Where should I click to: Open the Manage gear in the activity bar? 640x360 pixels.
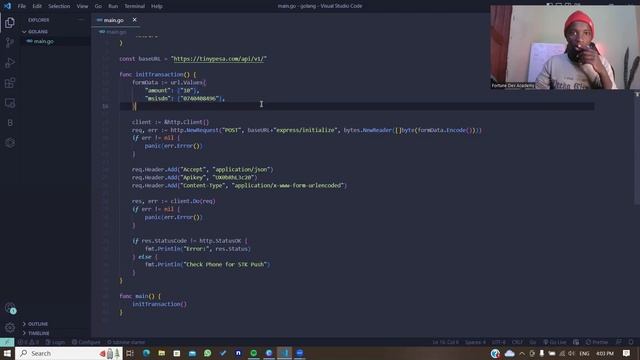point(10,327)
